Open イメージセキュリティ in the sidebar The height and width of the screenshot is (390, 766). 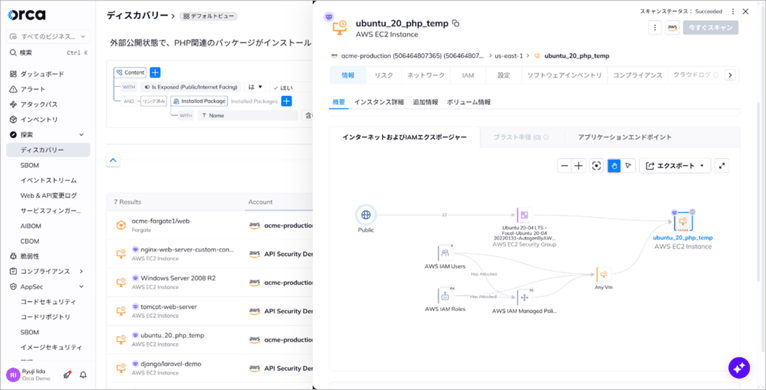pos(51,347)
